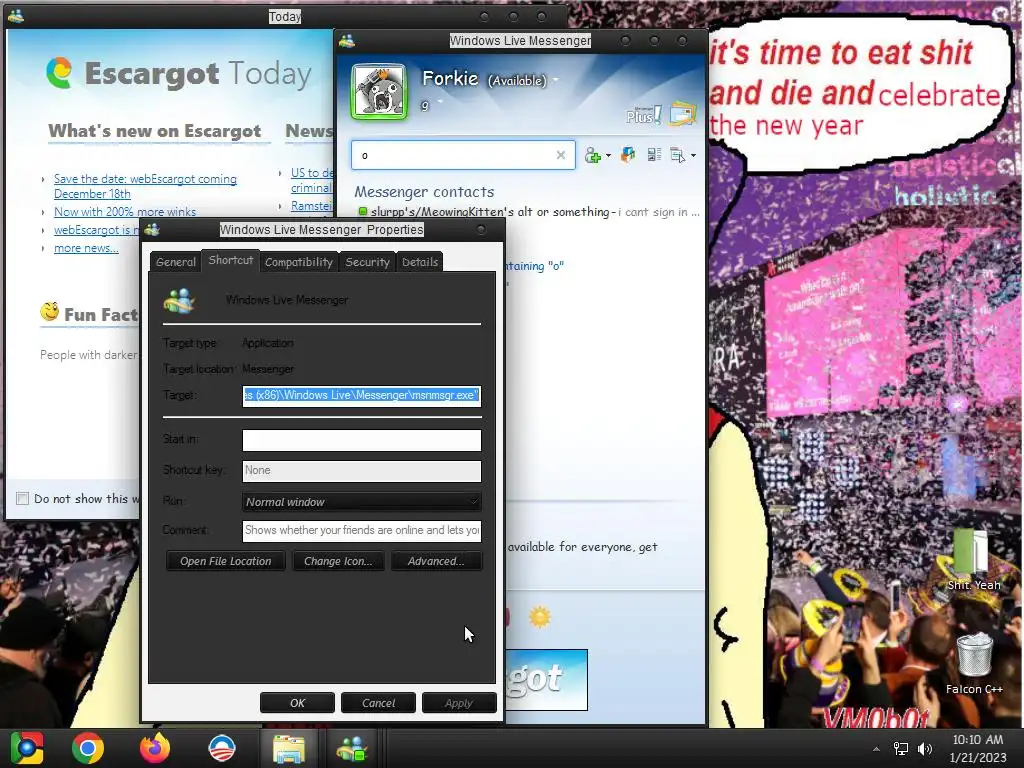
Task: Launch Firefox from the taskbar
Action: pyautogui.click(x=155, y=748)
